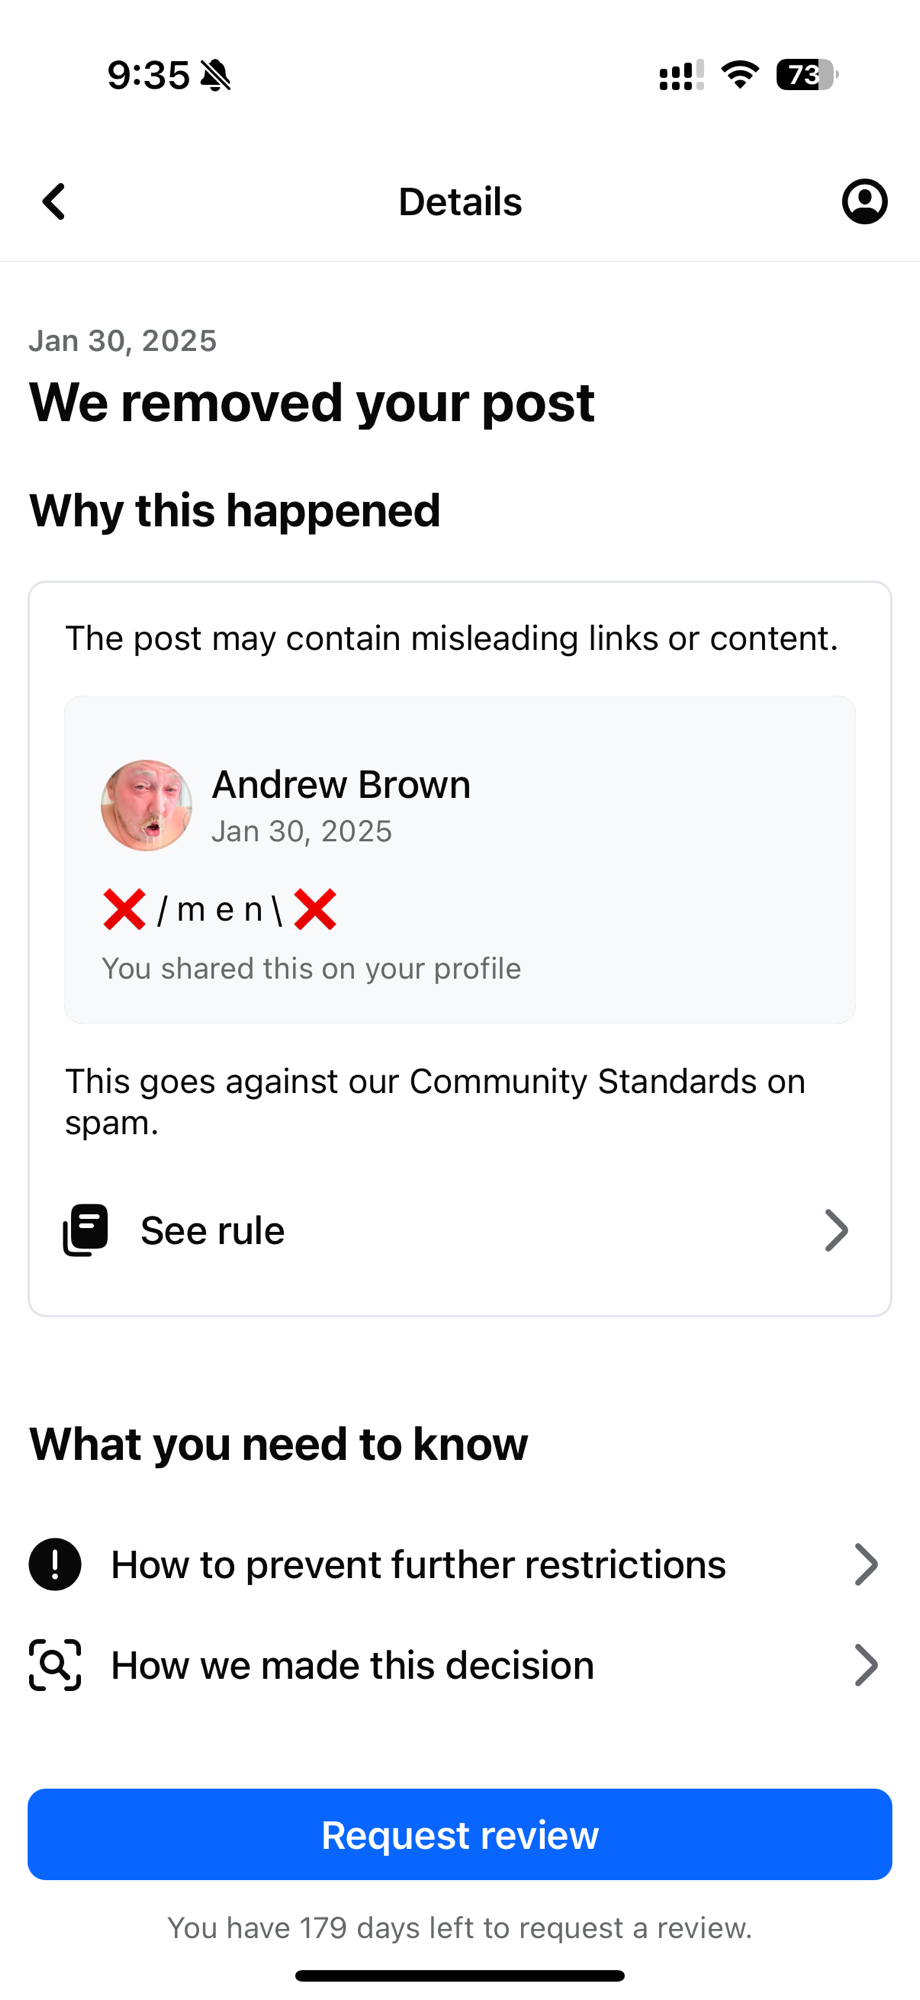Viewport: 920px width, 2000px height.
Task: Tap the cellular signal bars icon
Action: click(x=681, y=75)
